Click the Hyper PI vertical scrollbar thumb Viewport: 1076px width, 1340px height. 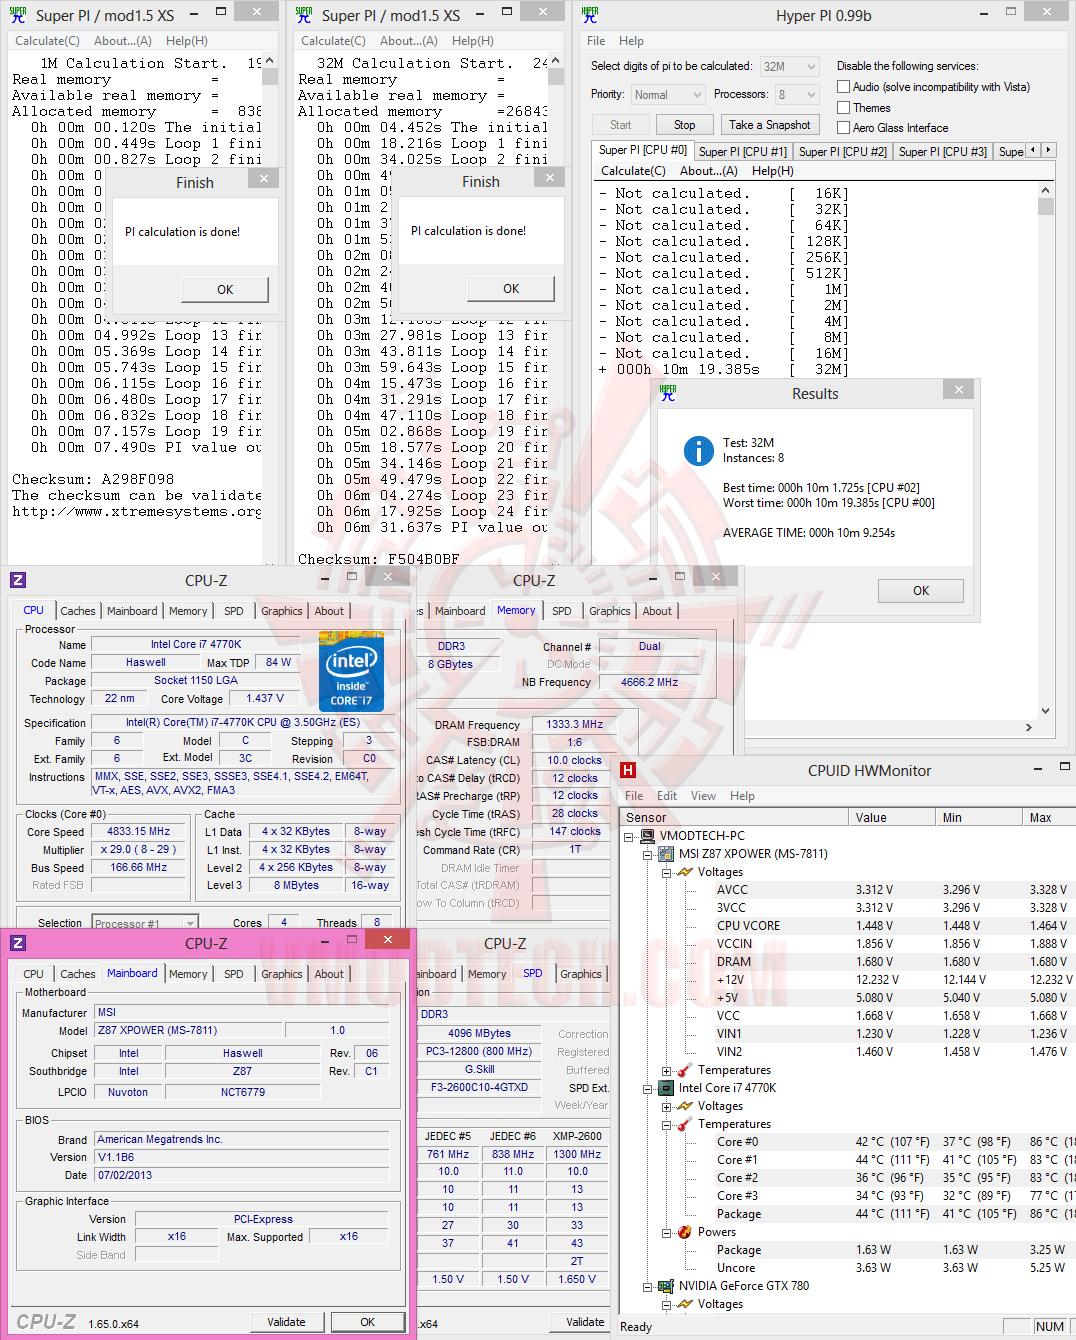pyautogui.click(x=1046, y=207)
